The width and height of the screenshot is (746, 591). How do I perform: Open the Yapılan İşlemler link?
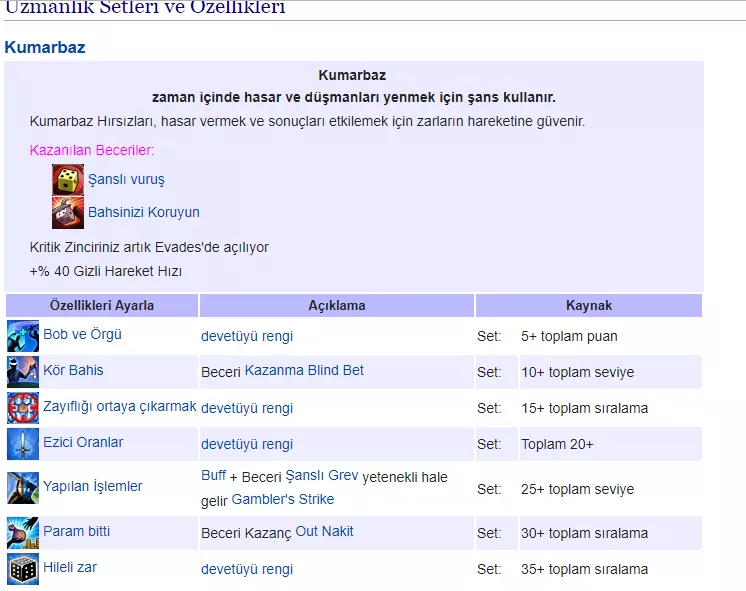tap(93, 486)
